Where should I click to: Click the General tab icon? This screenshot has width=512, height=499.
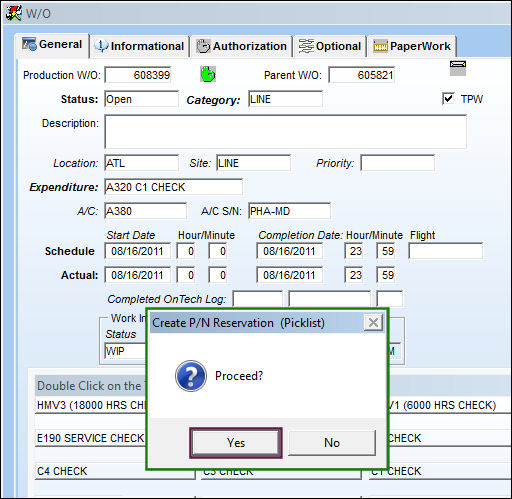29,44
